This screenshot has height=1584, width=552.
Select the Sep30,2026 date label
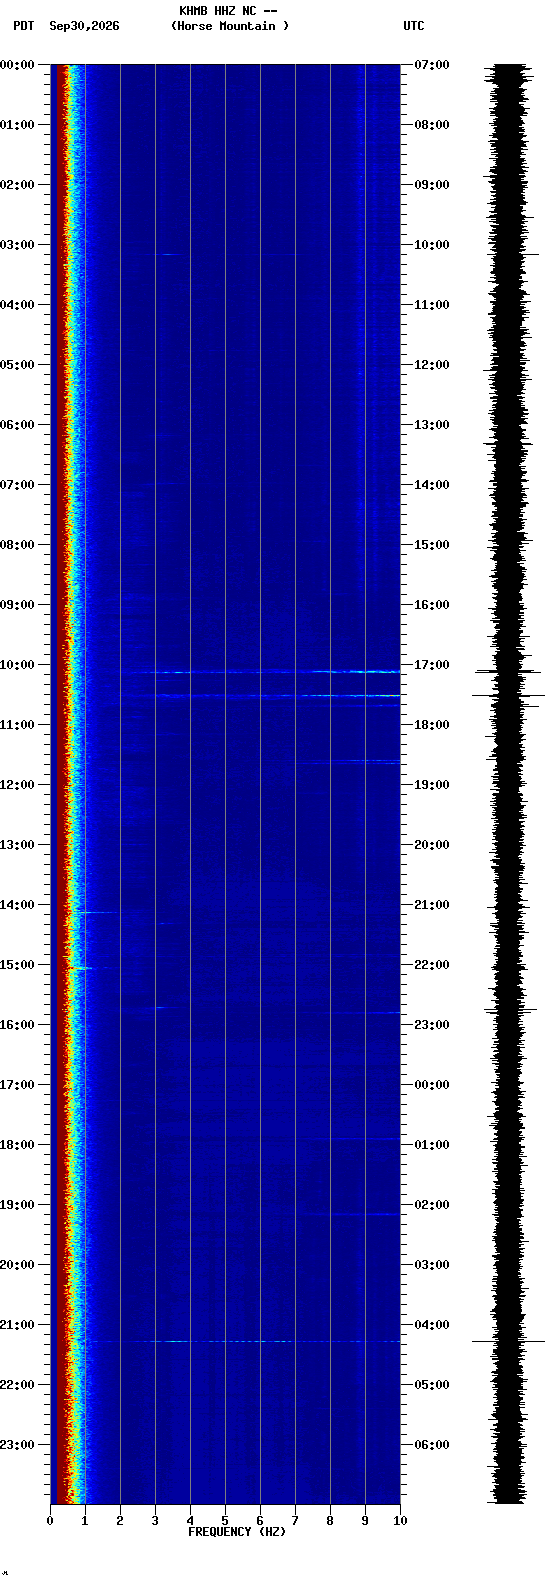click(84, 26)
